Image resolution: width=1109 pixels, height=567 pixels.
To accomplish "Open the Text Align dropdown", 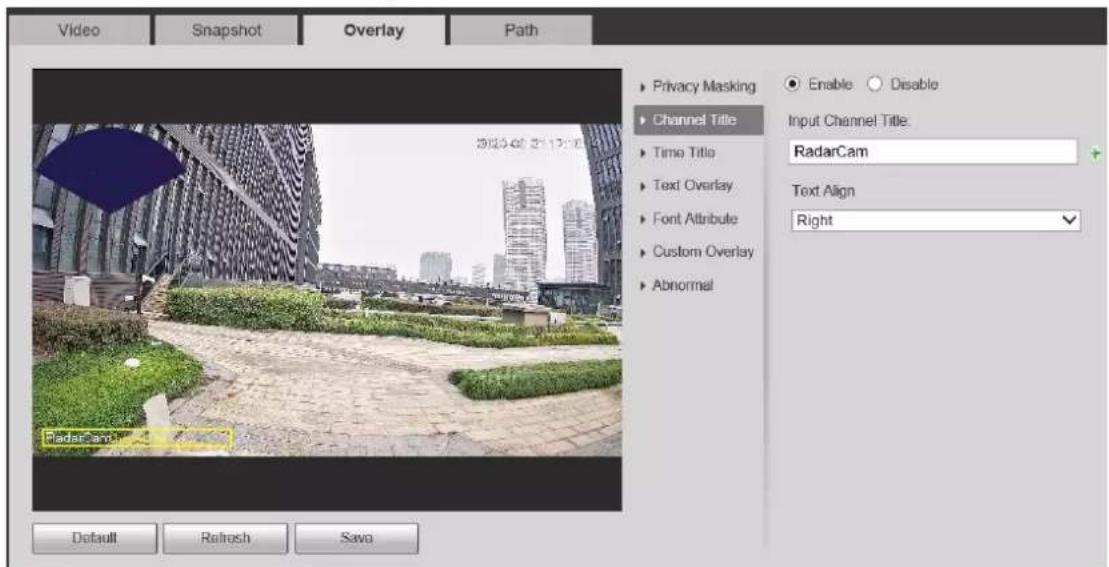I will point(936,221).
